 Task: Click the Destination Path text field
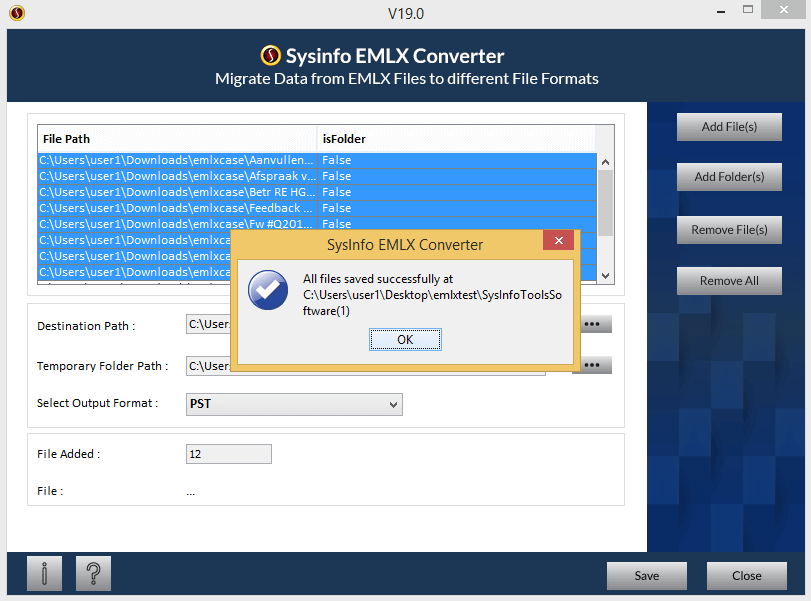point(208,324)
